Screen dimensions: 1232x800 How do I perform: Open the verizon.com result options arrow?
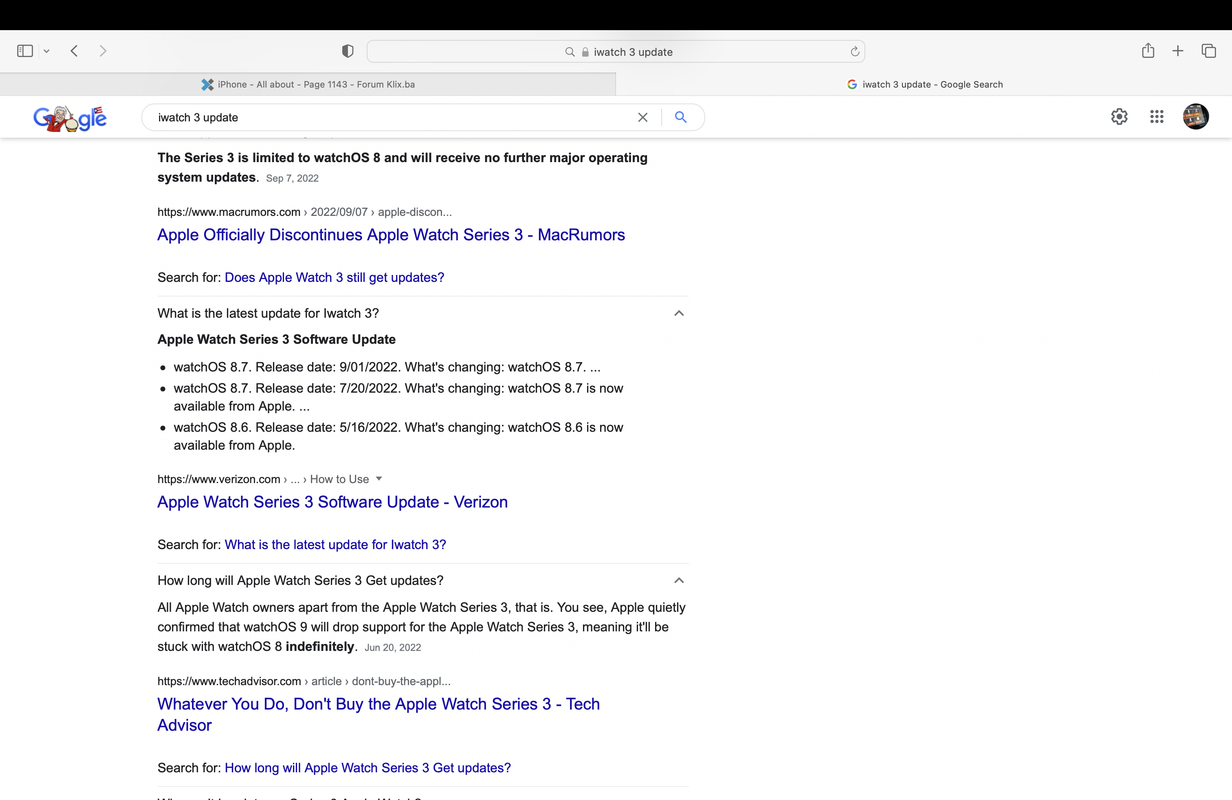click(x=379, y=479)
